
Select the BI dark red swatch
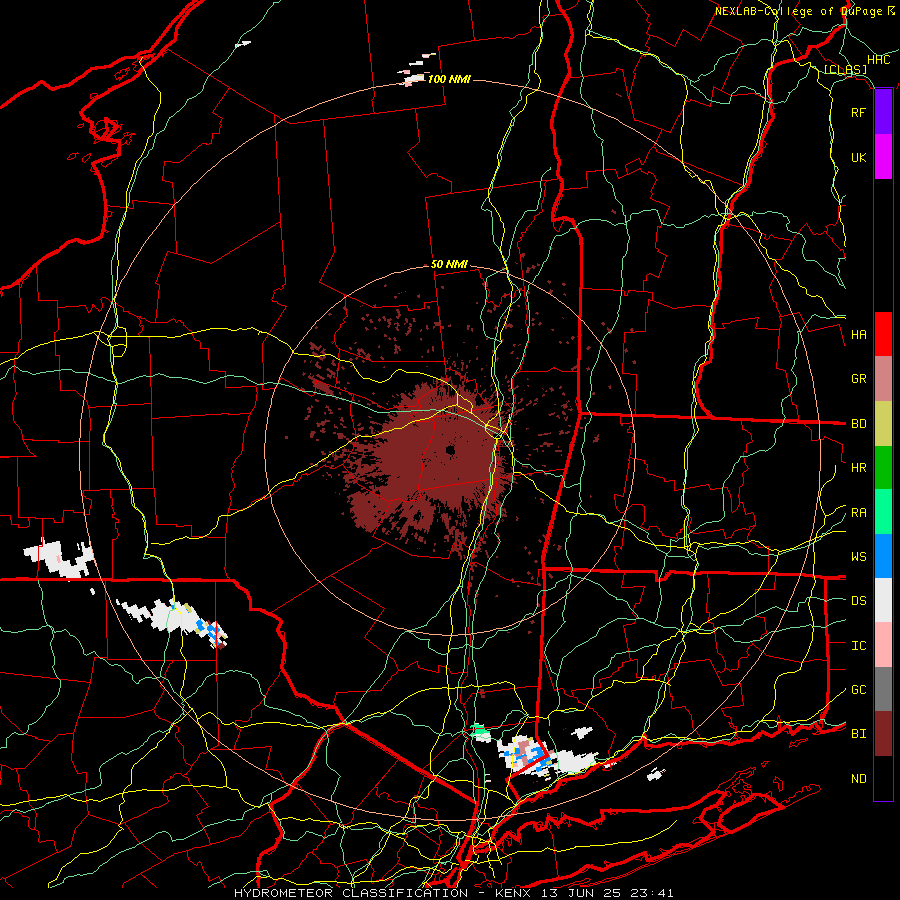point(883,734)
